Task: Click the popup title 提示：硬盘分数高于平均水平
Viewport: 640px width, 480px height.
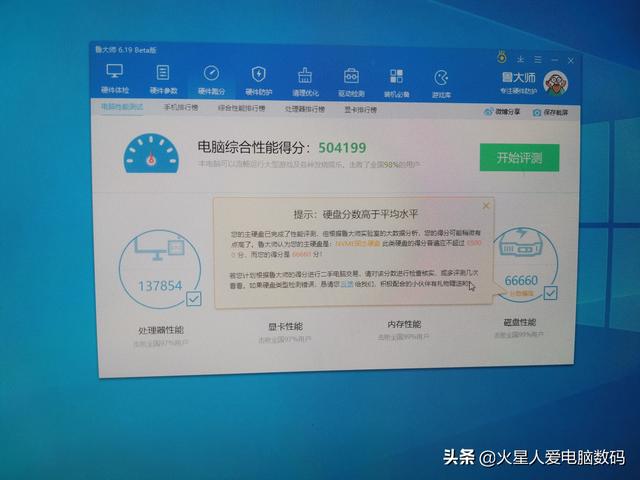Action: point(356,214)
